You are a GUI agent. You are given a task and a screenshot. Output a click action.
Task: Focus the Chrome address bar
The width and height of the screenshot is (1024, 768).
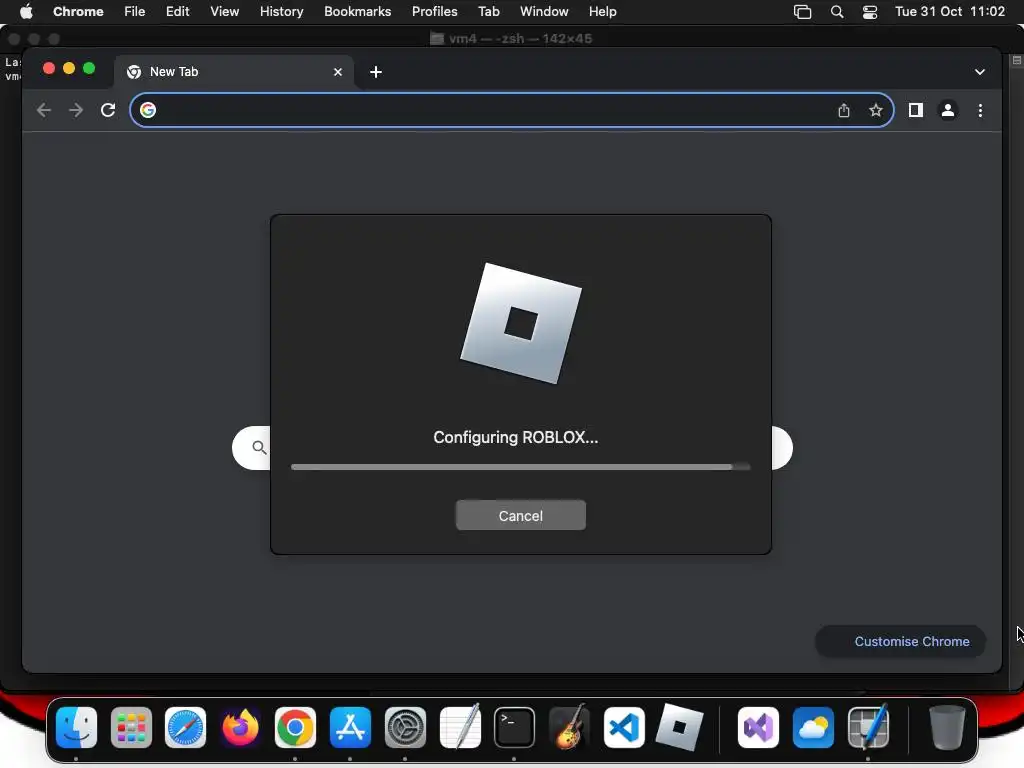511,110
